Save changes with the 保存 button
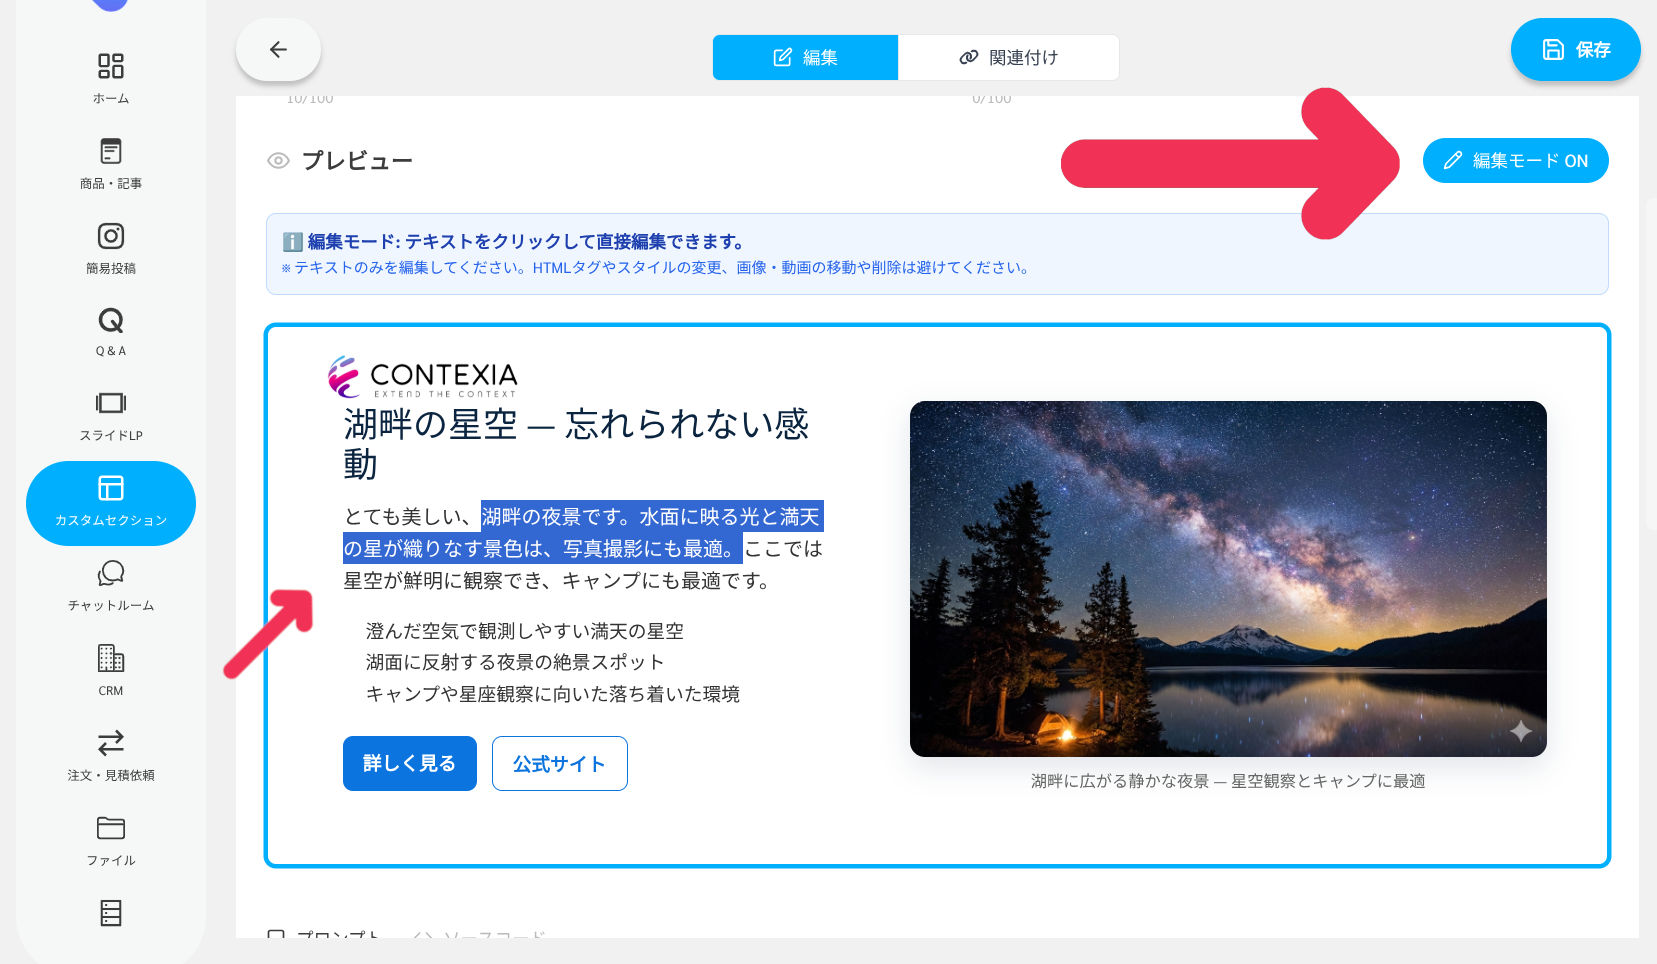This screenshot has width=1657, height=964. click(x=1576, y=49)
